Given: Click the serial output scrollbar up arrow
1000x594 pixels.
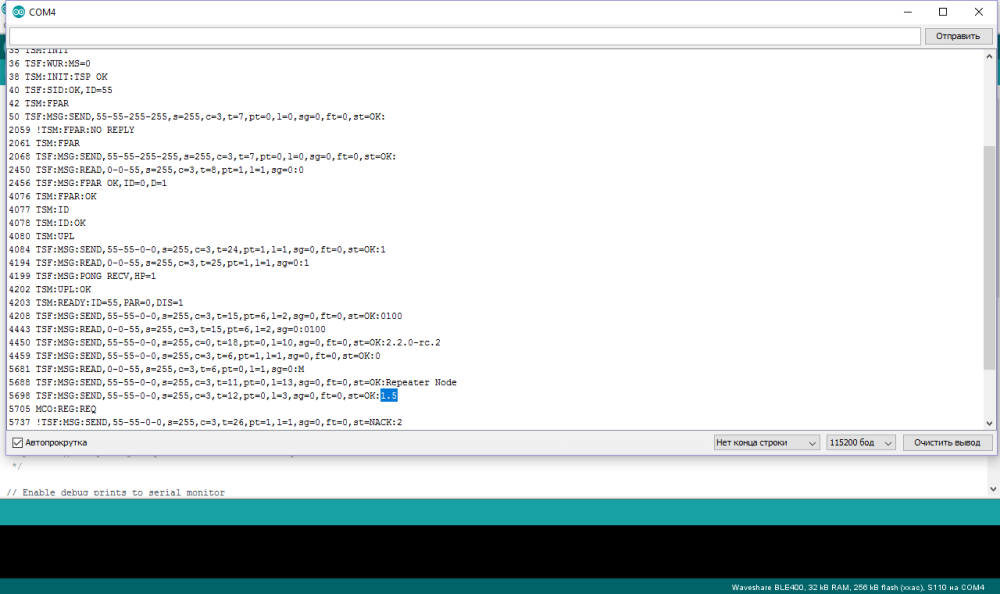Looking at the screenshot, I should pyautogui.click(x=990, y=56).
